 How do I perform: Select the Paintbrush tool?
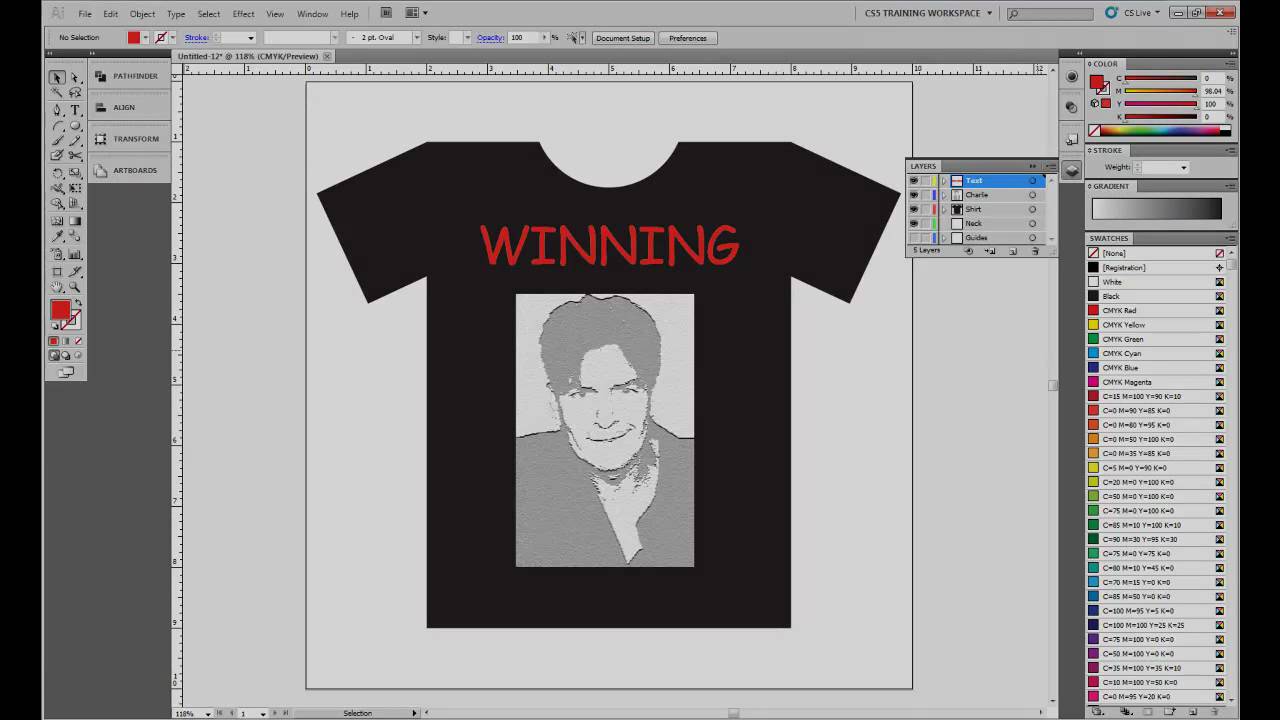tap(57, 141)
